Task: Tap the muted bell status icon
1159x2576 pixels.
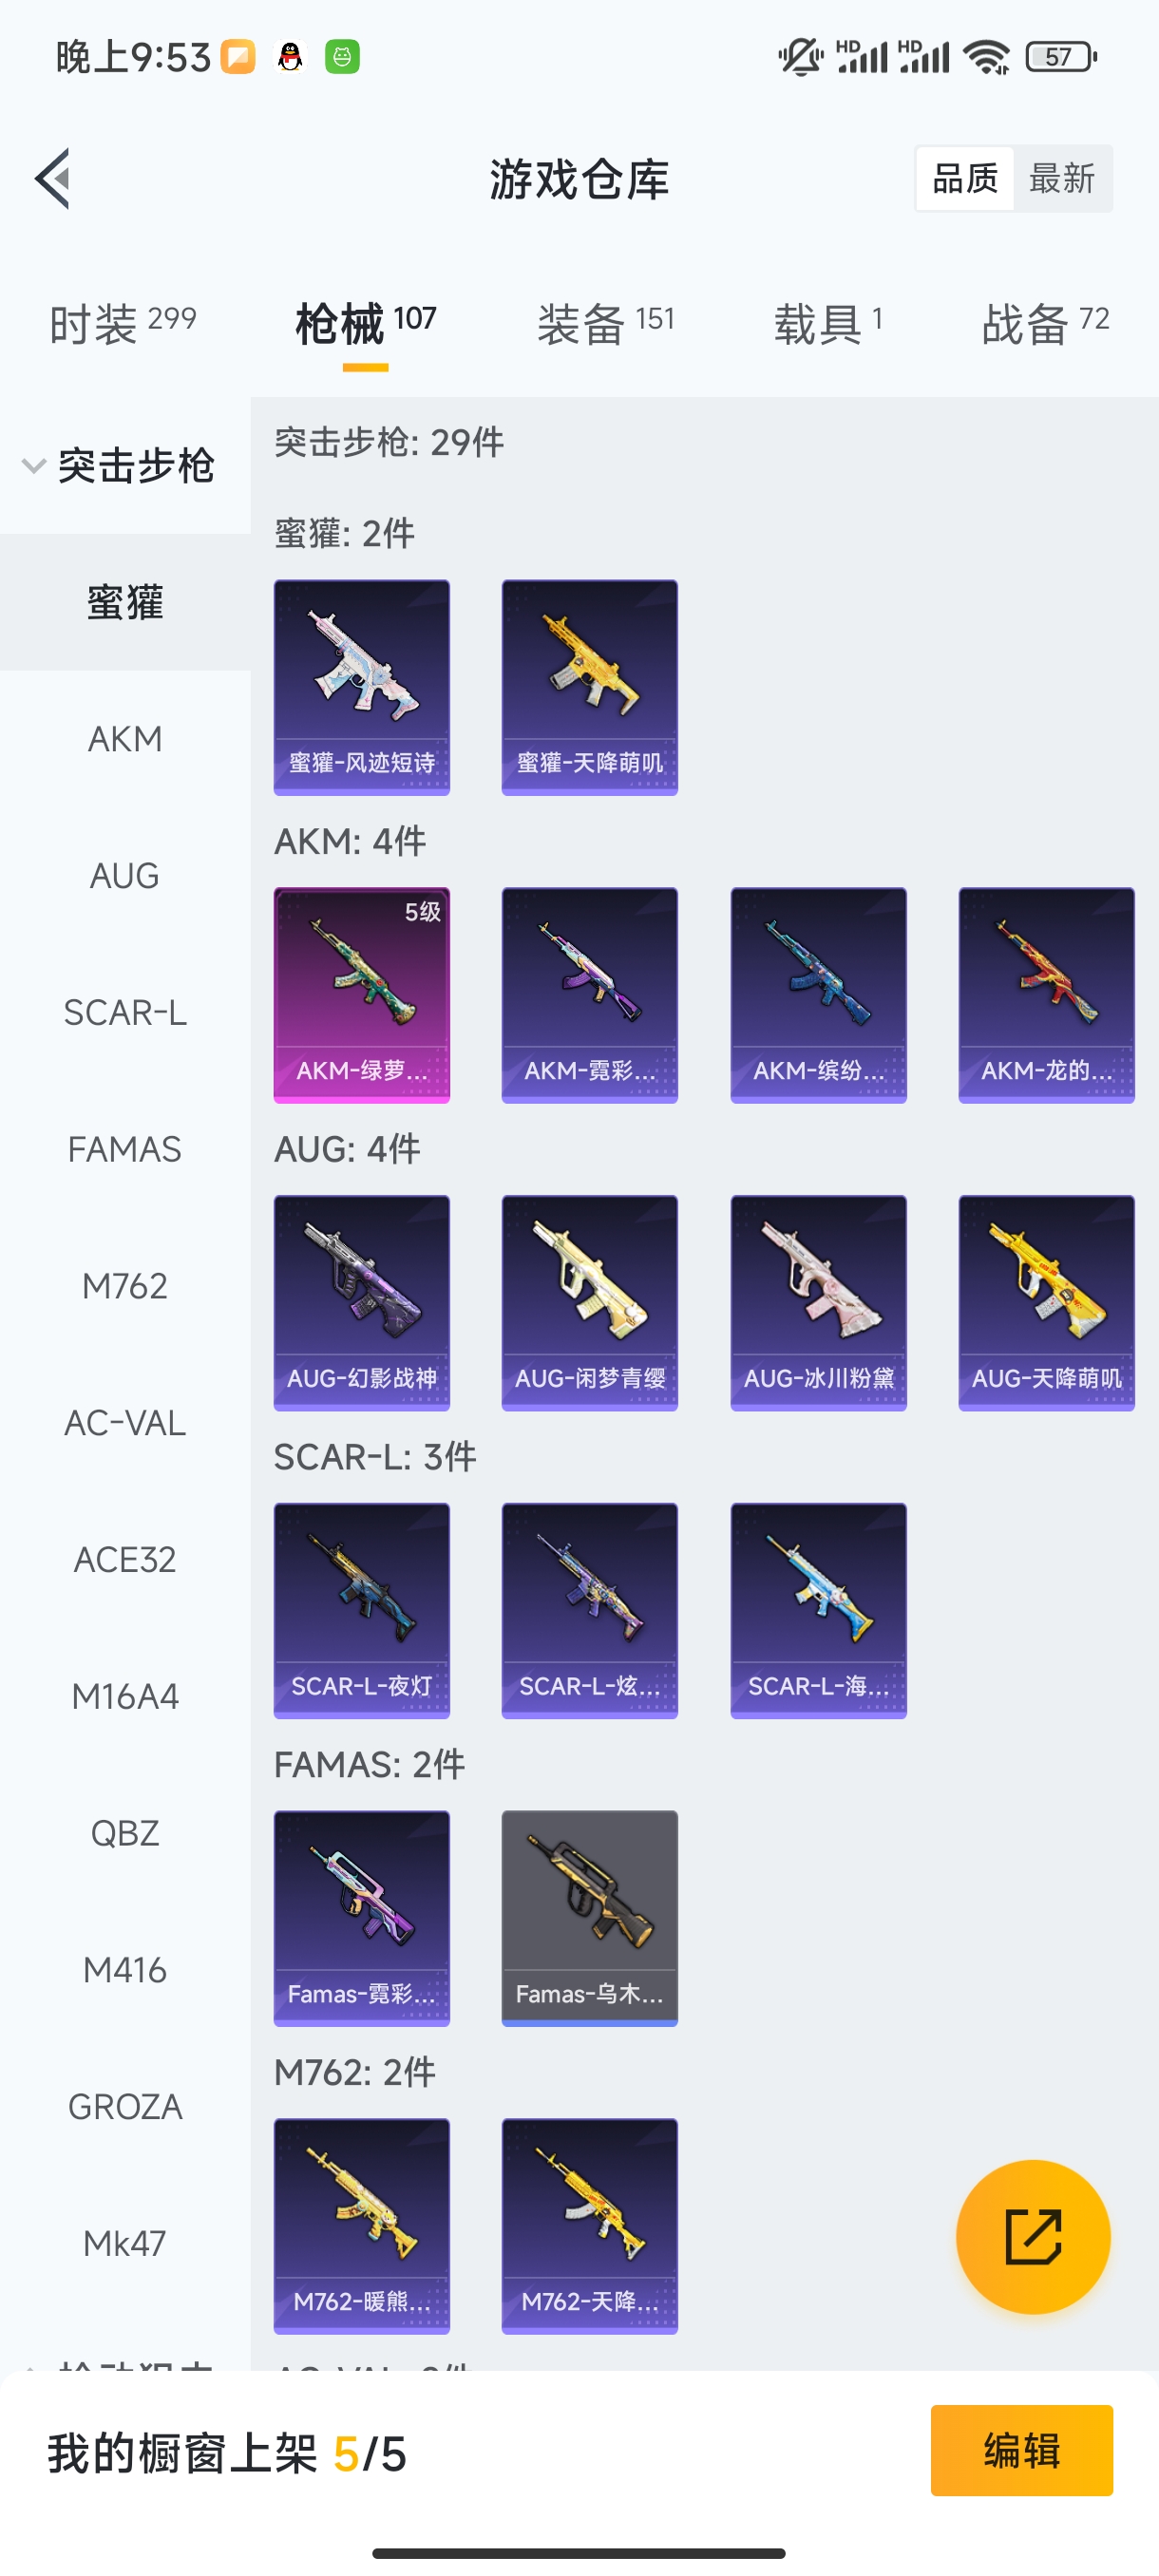Action: pyautogui.click(x=800, y=57)
